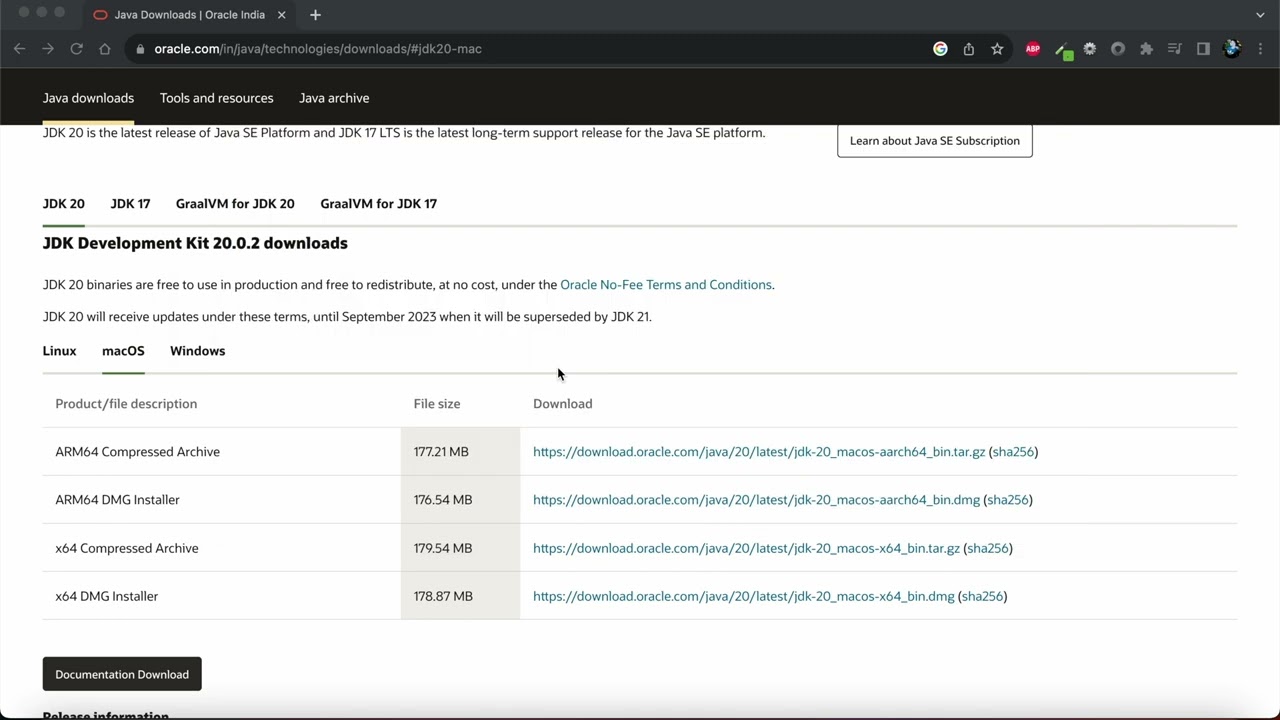Open the Extensions puzzle piece menu
The image size is (1280, 720).
(1146, 48)
